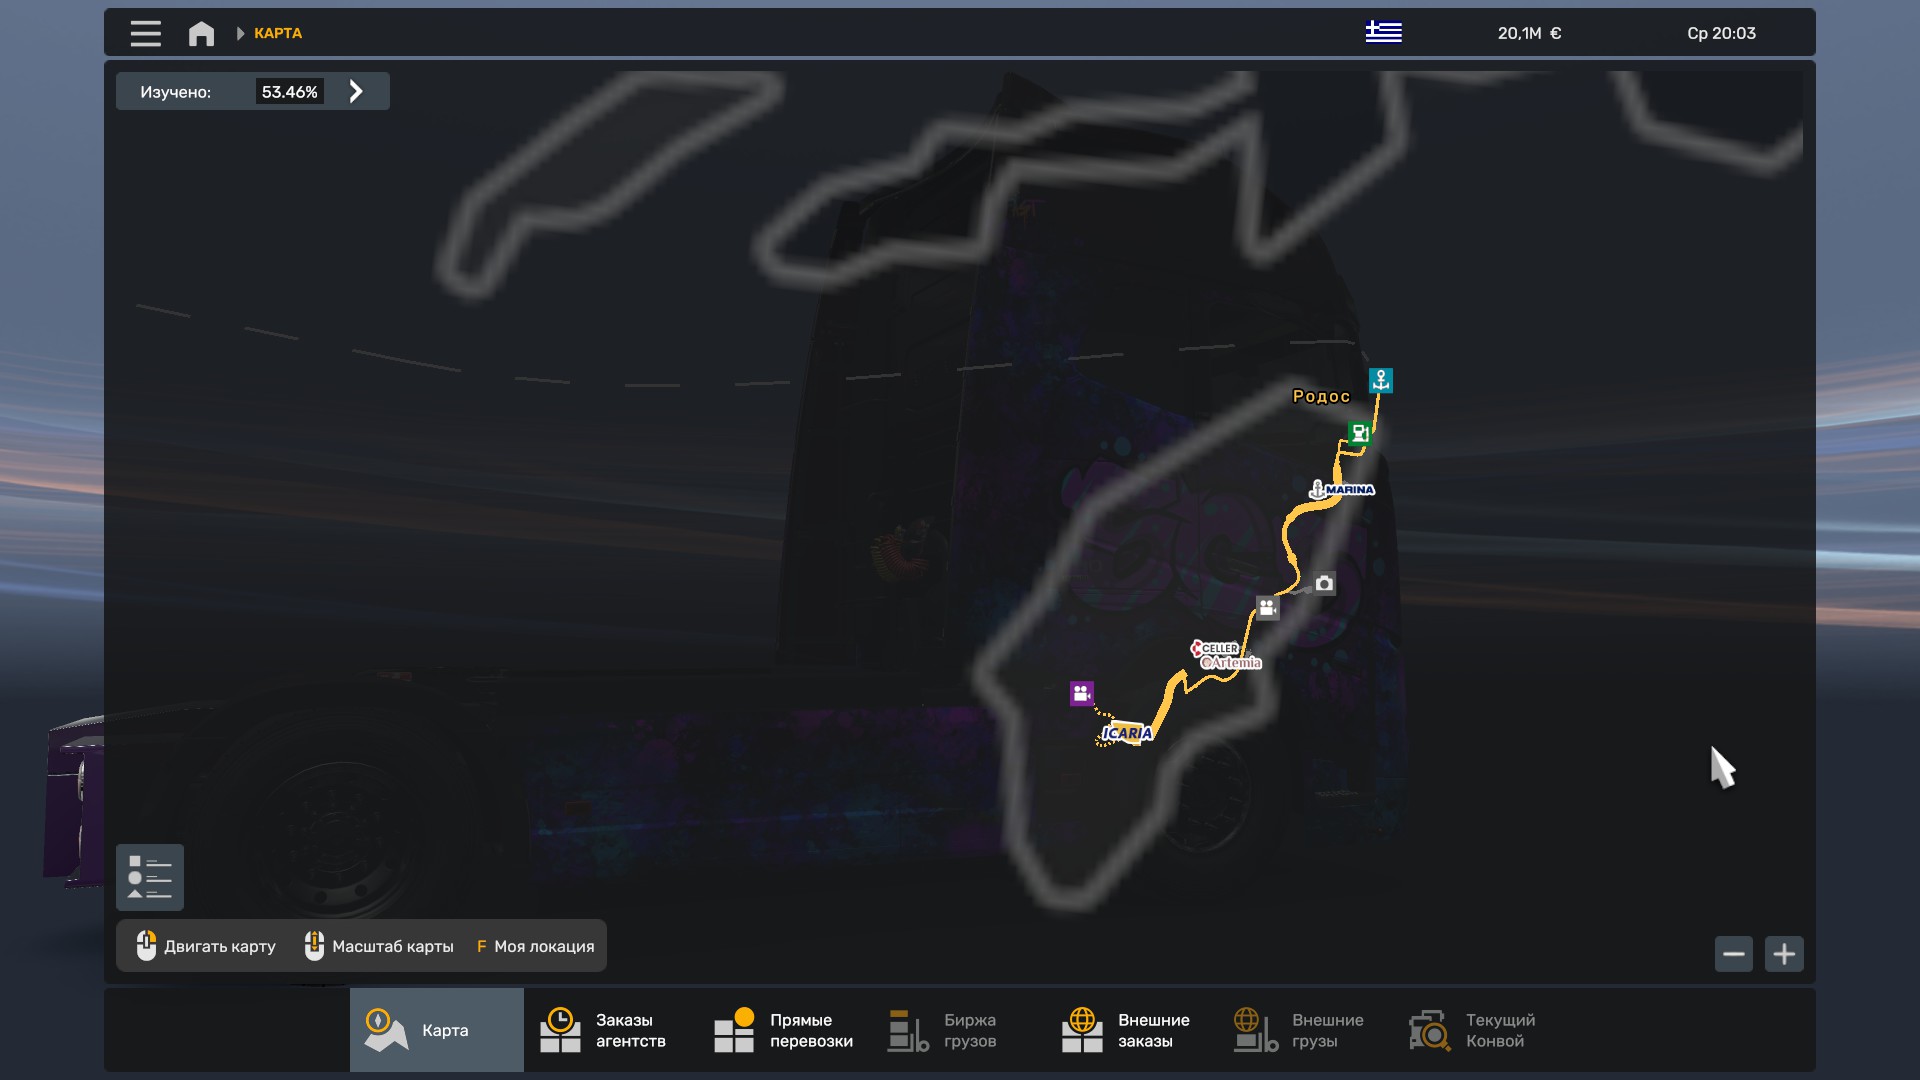Open the map legend list button
1920x1080 pixels.
tap(150, 877)
